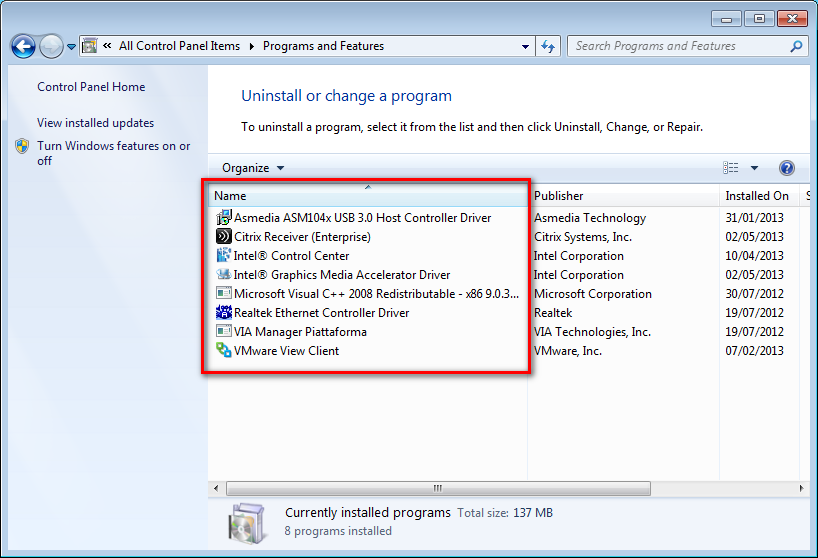Click the change view icon

tap(730, 167)
